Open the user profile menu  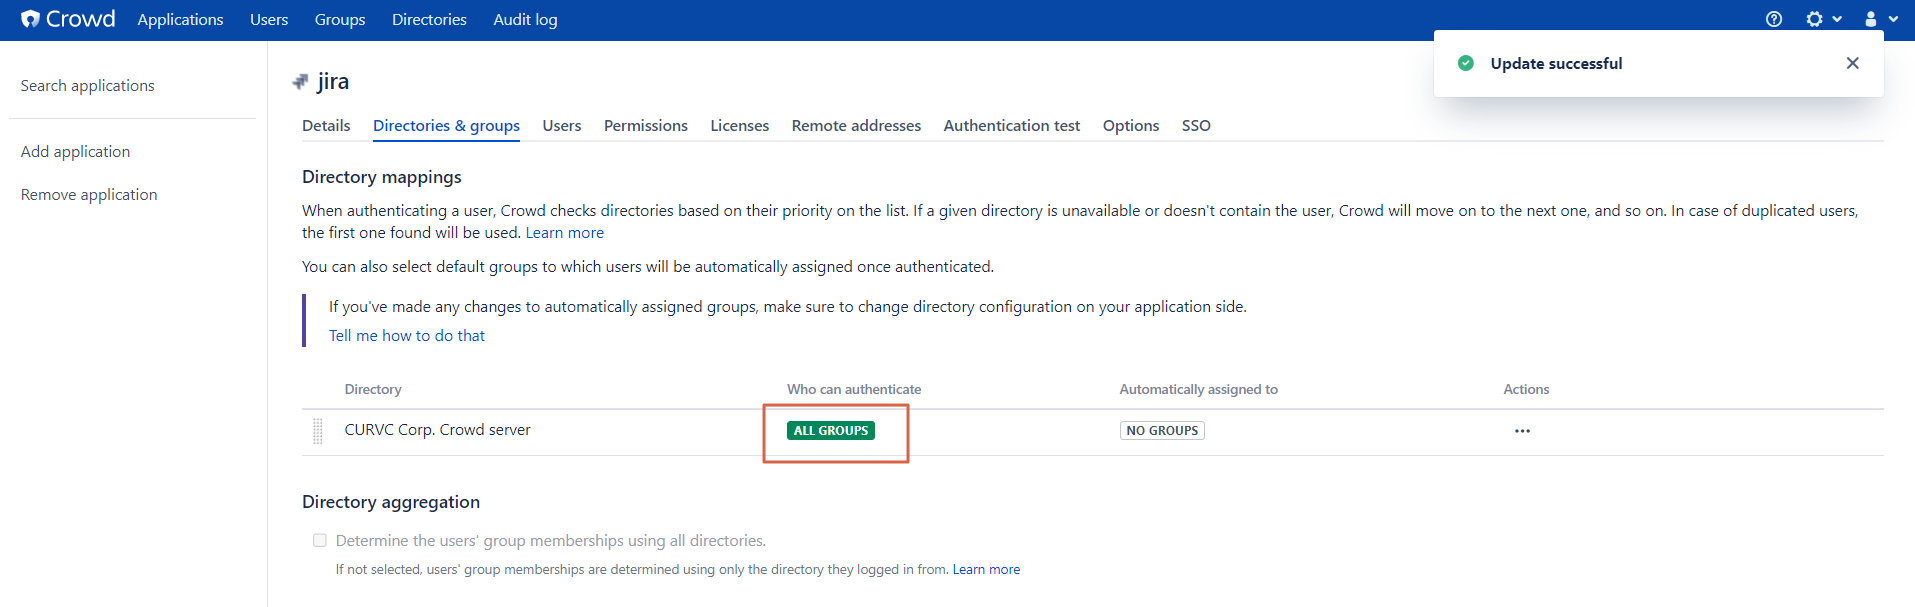point(1880,19)
